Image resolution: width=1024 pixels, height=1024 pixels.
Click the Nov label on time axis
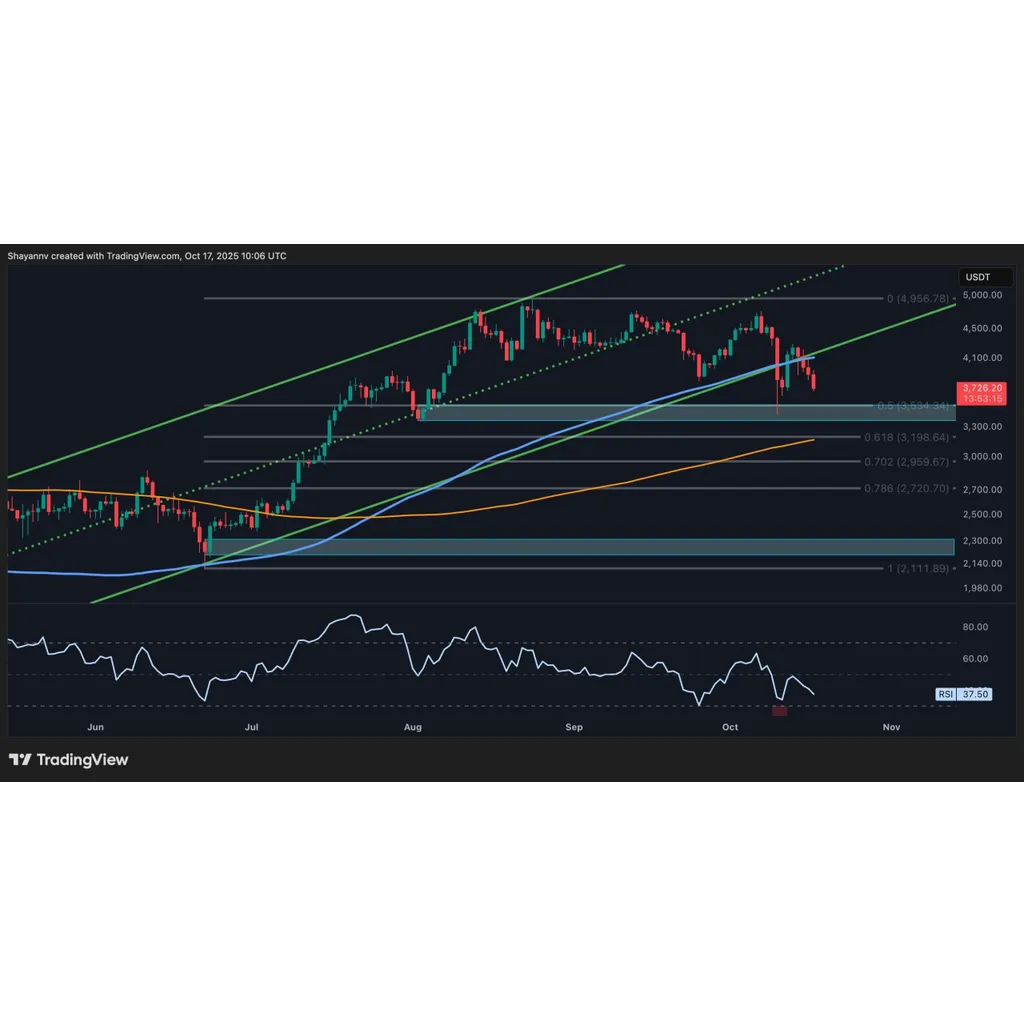click(891, 727)
